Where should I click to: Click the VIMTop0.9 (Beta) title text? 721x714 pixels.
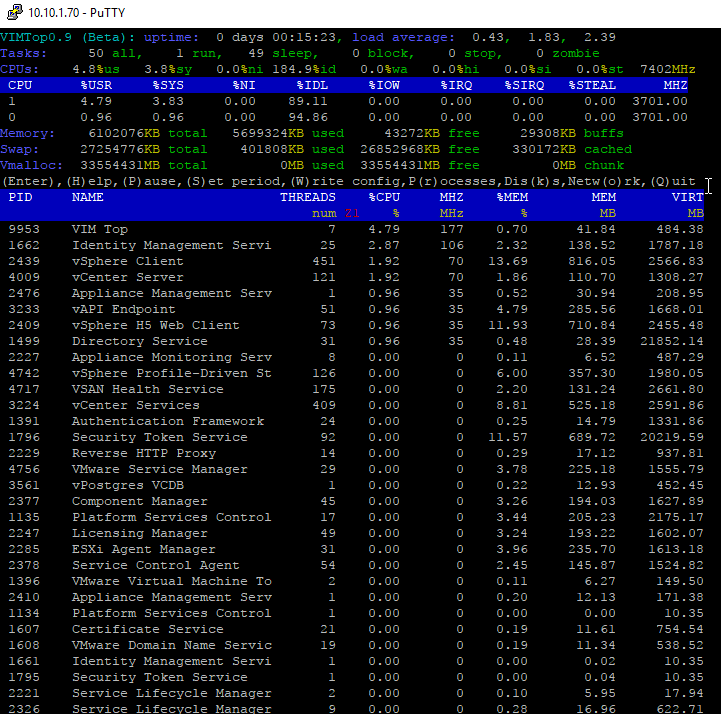click(x=68, y=37)
